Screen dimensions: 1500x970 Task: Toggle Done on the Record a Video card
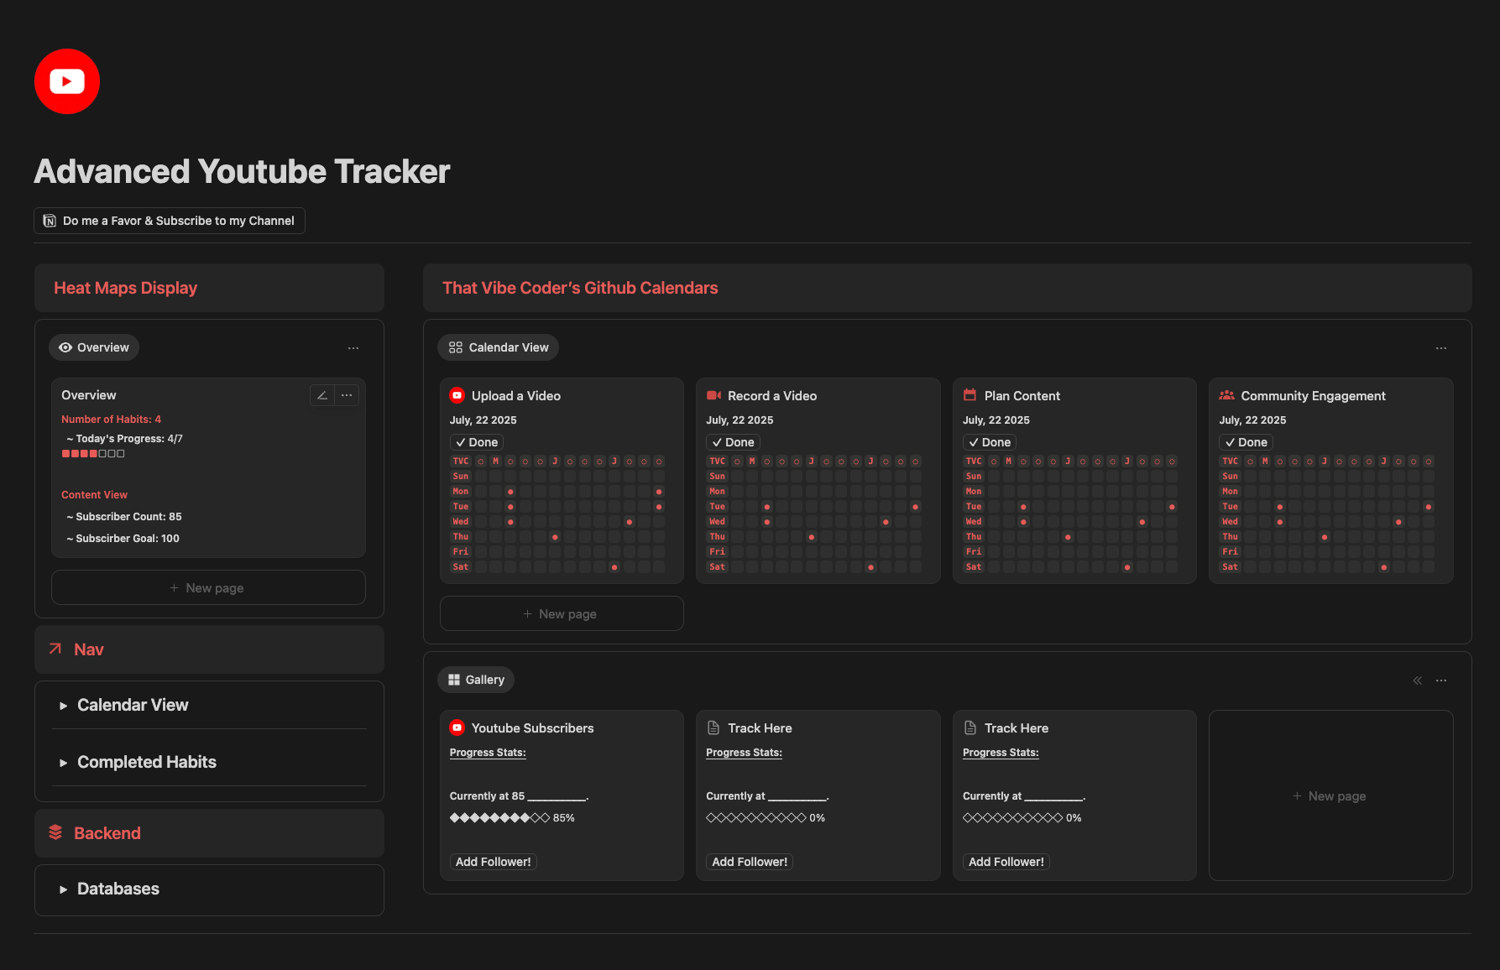(733, 442)
